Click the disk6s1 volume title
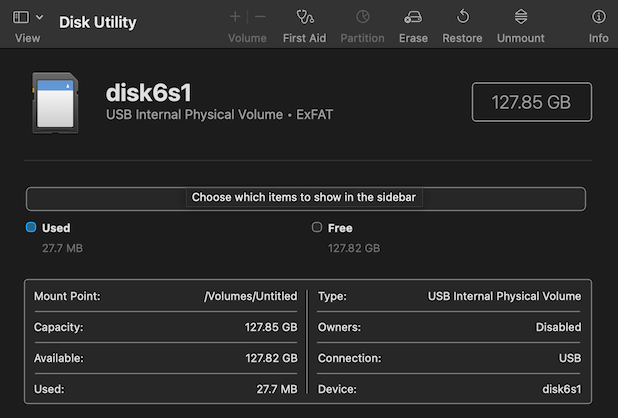The height and width of the screenshot is (418, 618). (x=149, y=93)
